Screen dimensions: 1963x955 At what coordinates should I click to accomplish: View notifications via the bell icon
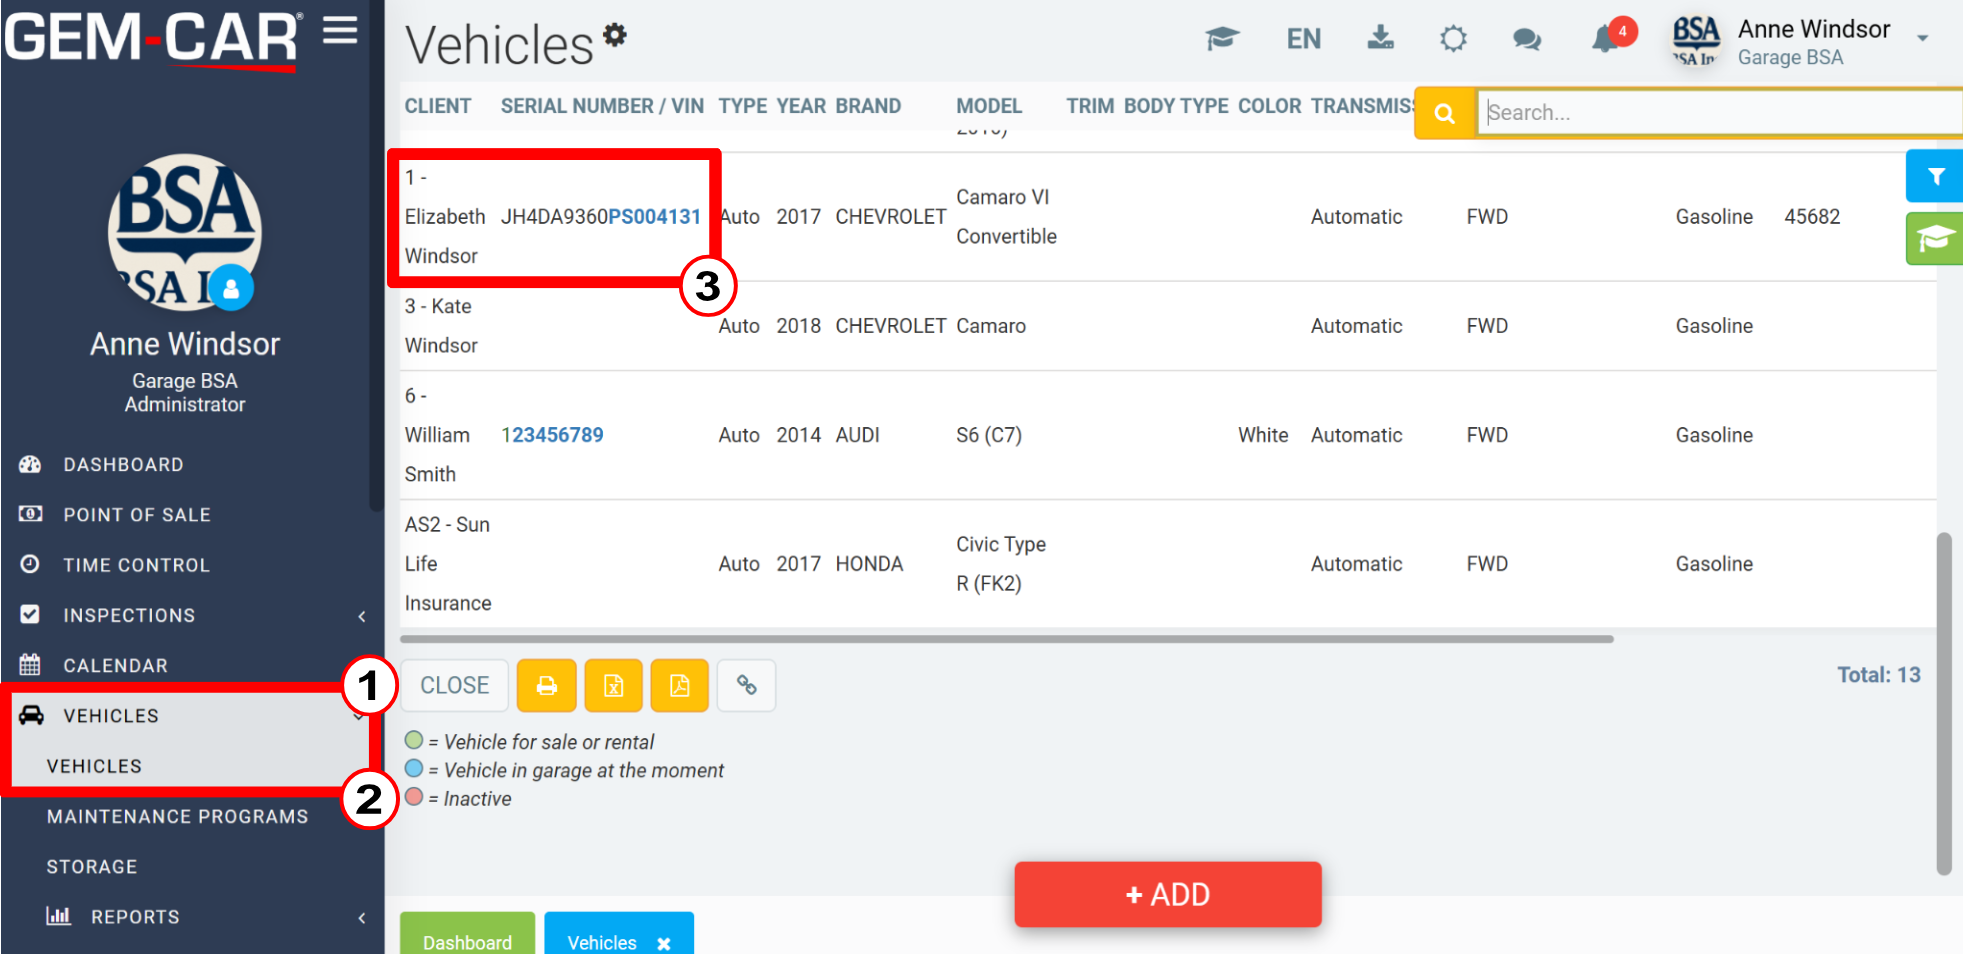click(1604, 42)
